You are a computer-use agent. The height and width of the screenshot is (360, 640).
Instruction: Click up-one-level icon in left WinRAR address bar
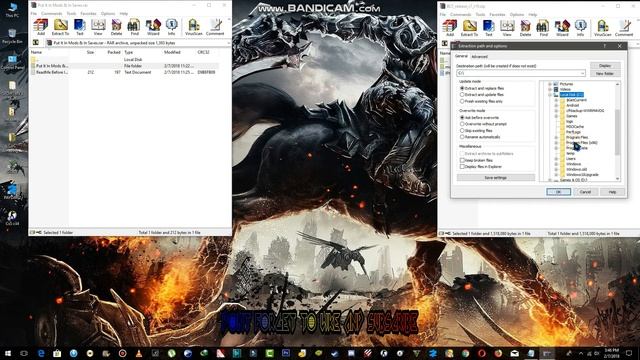tap(36, 42)
